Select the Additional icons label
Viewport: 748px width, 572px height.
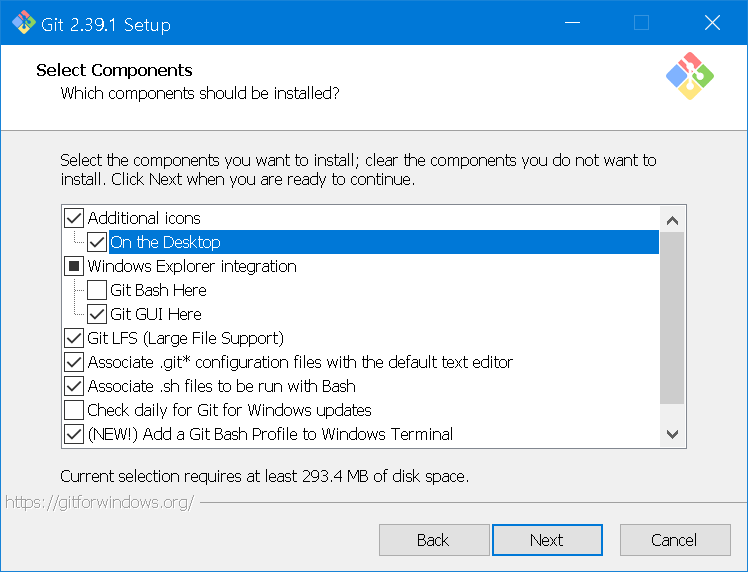pyautogui.click(x=144, y=218)
